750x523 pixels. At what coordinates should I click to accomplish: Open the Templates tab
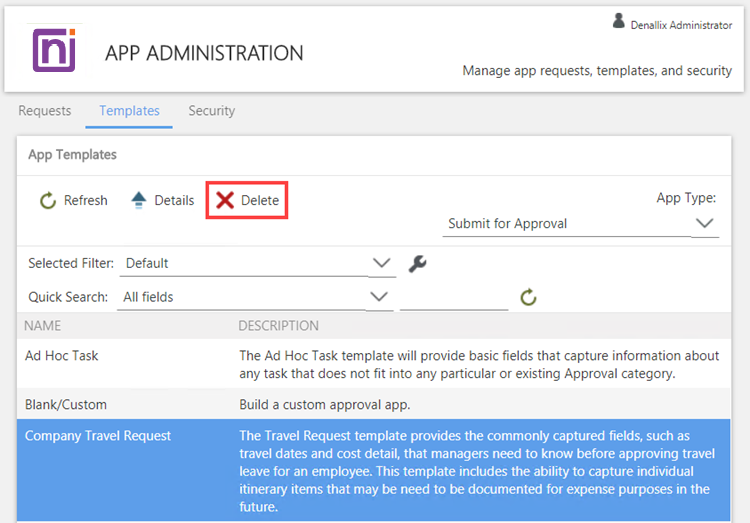(x=129, y=111)
